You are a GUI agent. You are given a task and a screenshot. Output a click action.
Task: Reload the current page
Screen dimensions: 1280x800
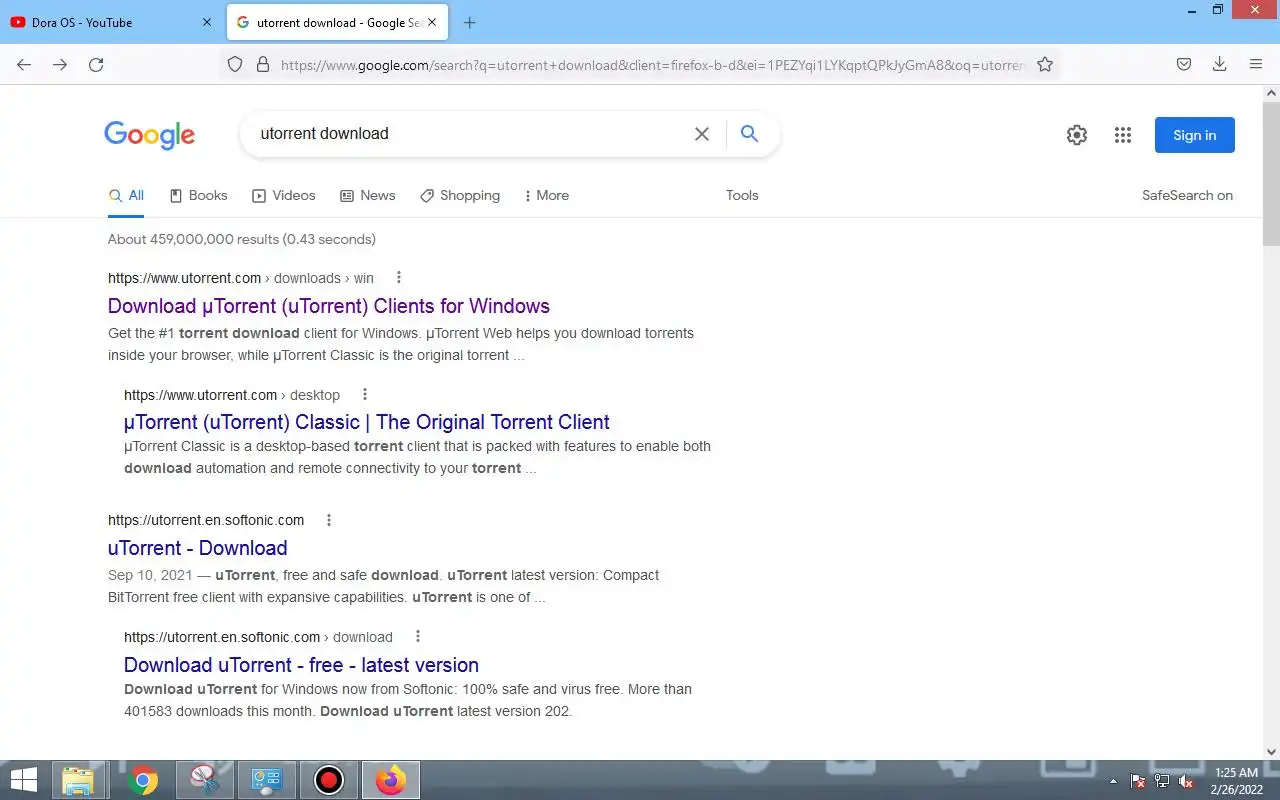click(x=96, y=64)
